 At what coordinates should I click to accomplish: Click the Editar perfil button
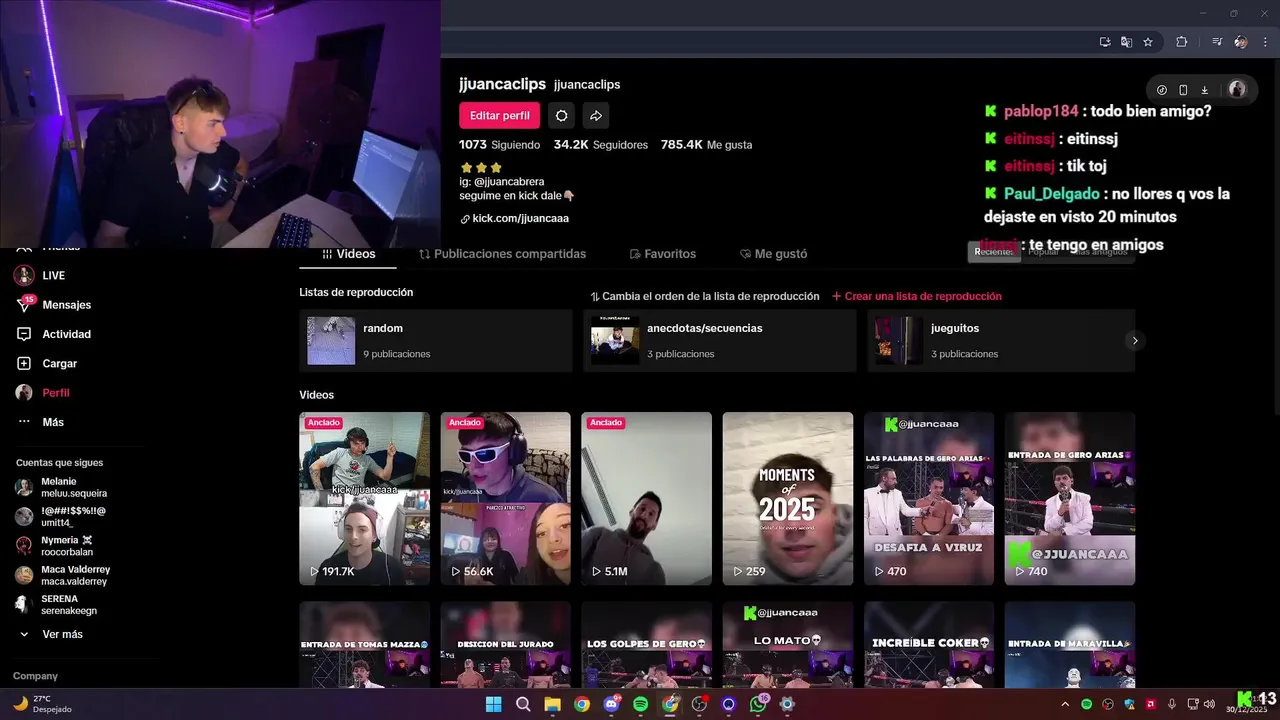500,115
